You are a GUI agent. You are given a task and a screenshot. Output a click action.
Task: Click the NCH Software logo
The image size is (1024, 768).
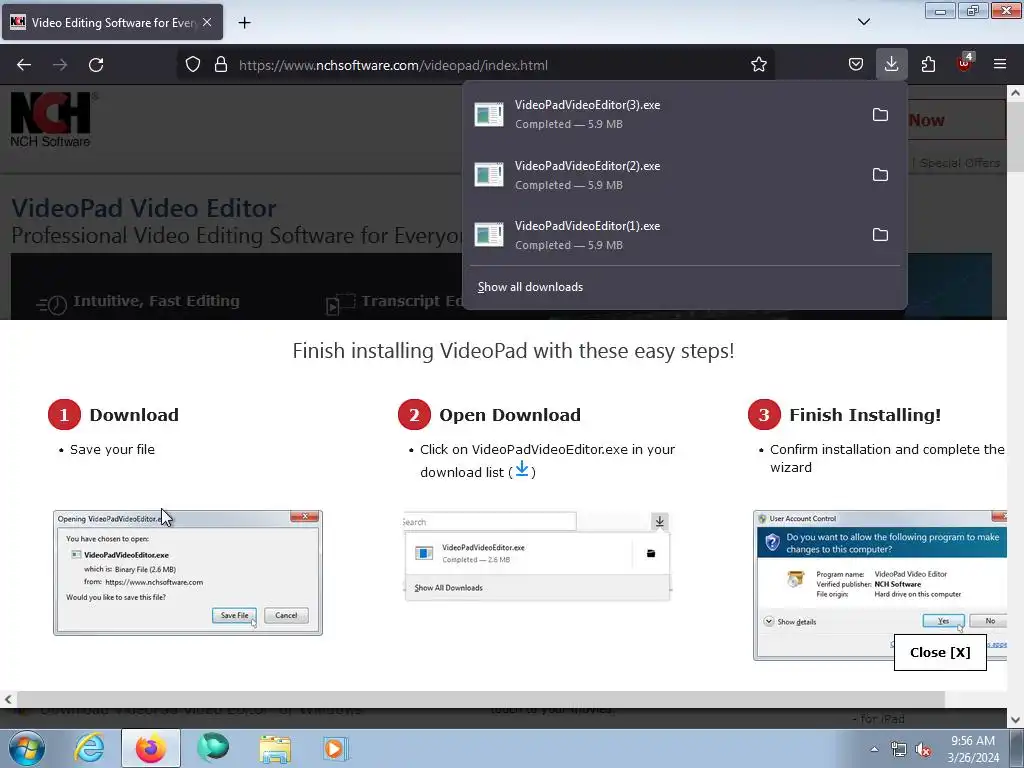click(52, 120)
